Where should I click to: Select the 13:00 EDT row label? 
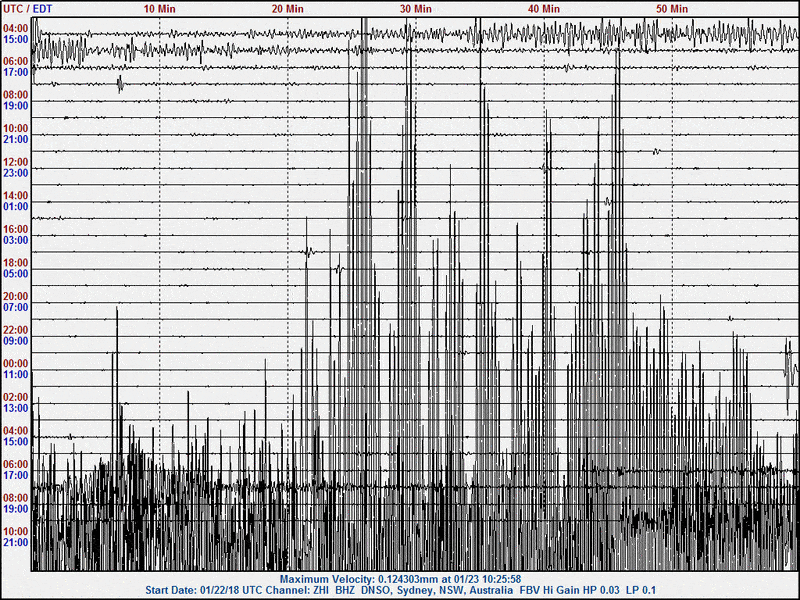click(x=16, y=408)
